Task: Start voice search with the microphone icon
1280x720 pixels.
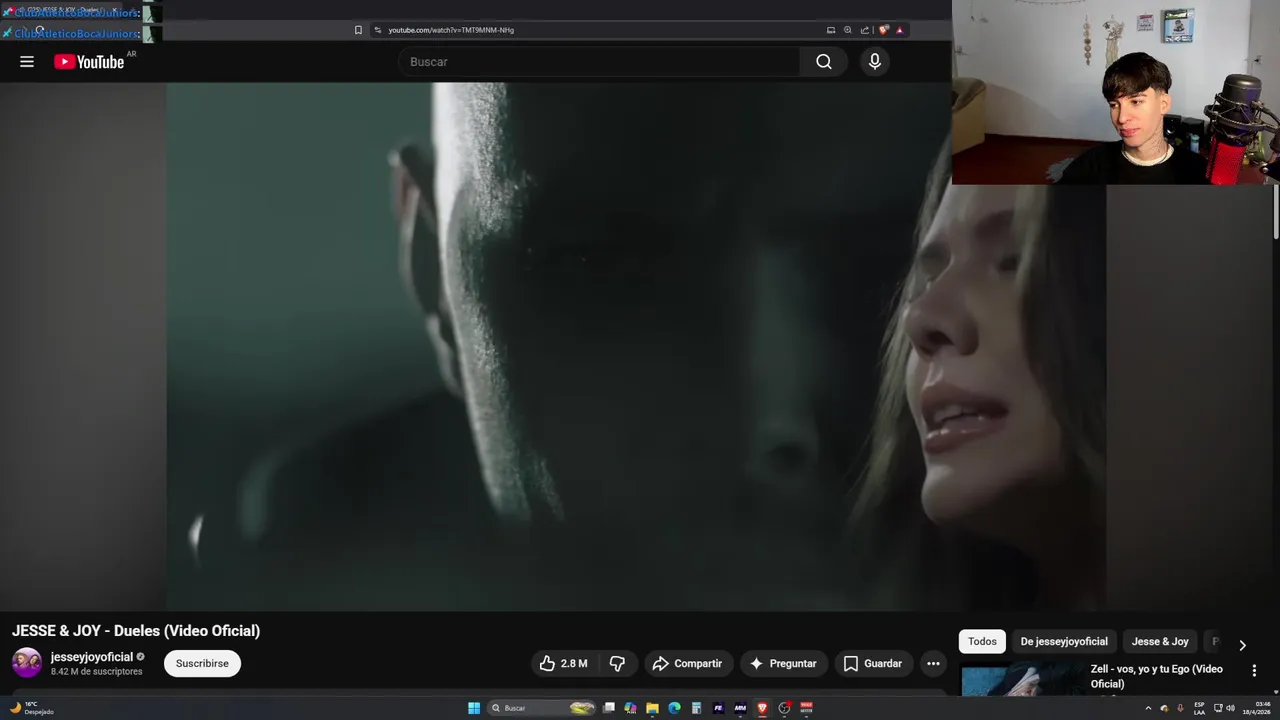Action: pos(875,62)
